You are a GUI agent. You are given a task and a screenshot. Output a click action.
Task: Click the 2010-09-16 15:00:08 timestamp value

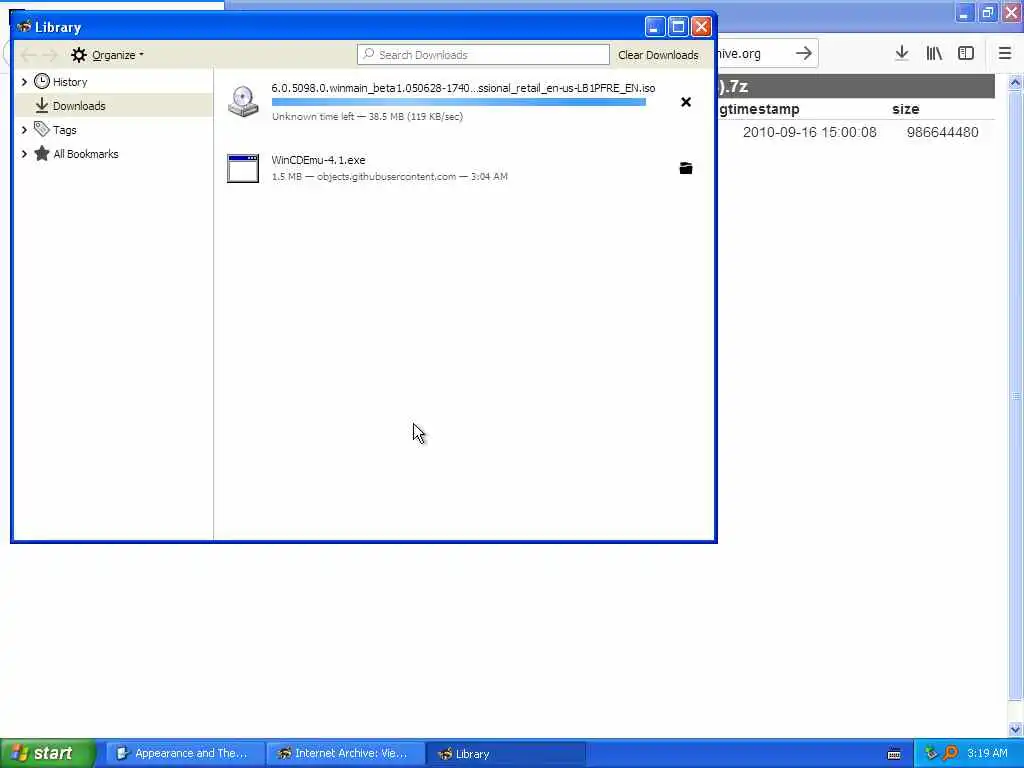pos(810,133)
